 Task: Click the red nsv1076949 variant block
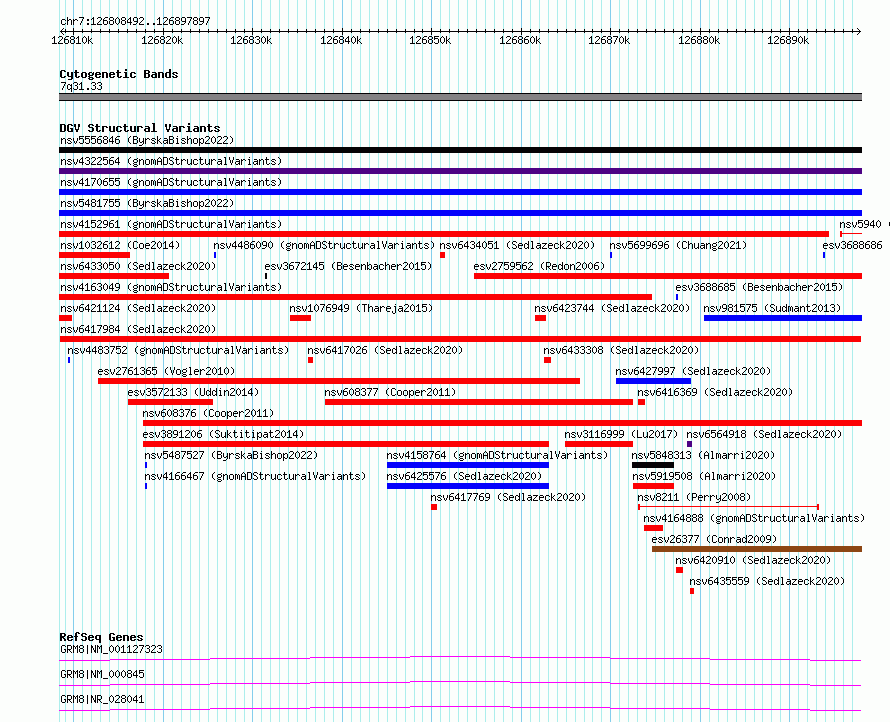(x=300, y=318)
